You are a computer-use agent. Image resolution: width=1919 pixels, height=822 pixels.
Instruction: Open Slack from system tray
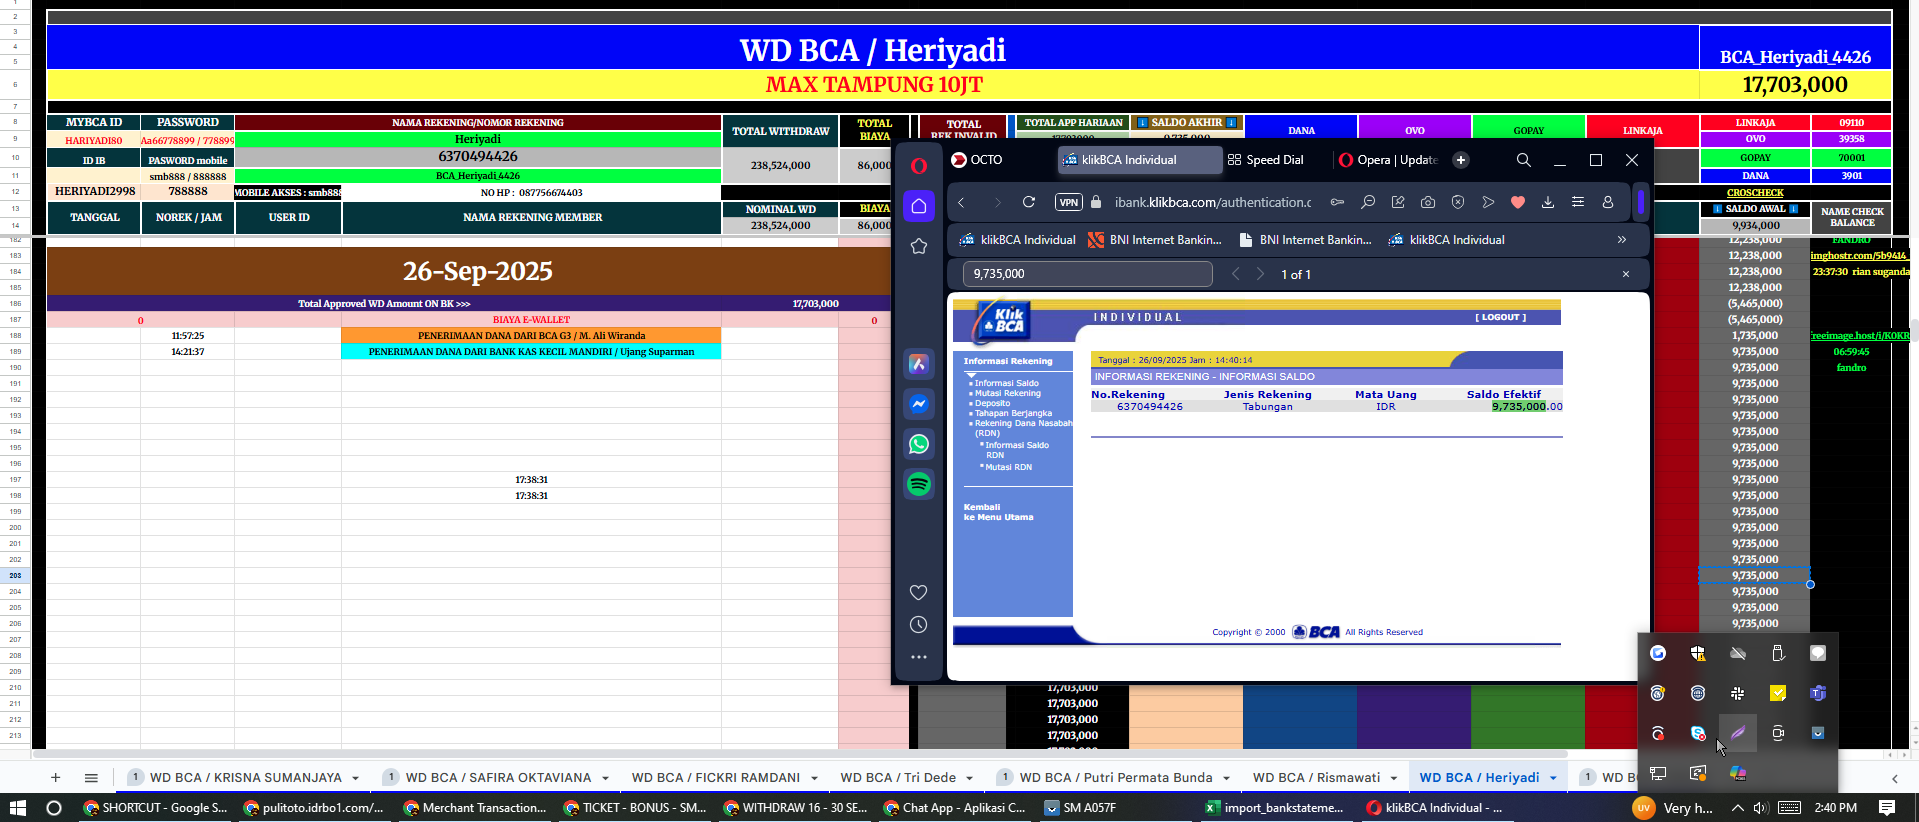point(1738,693)
